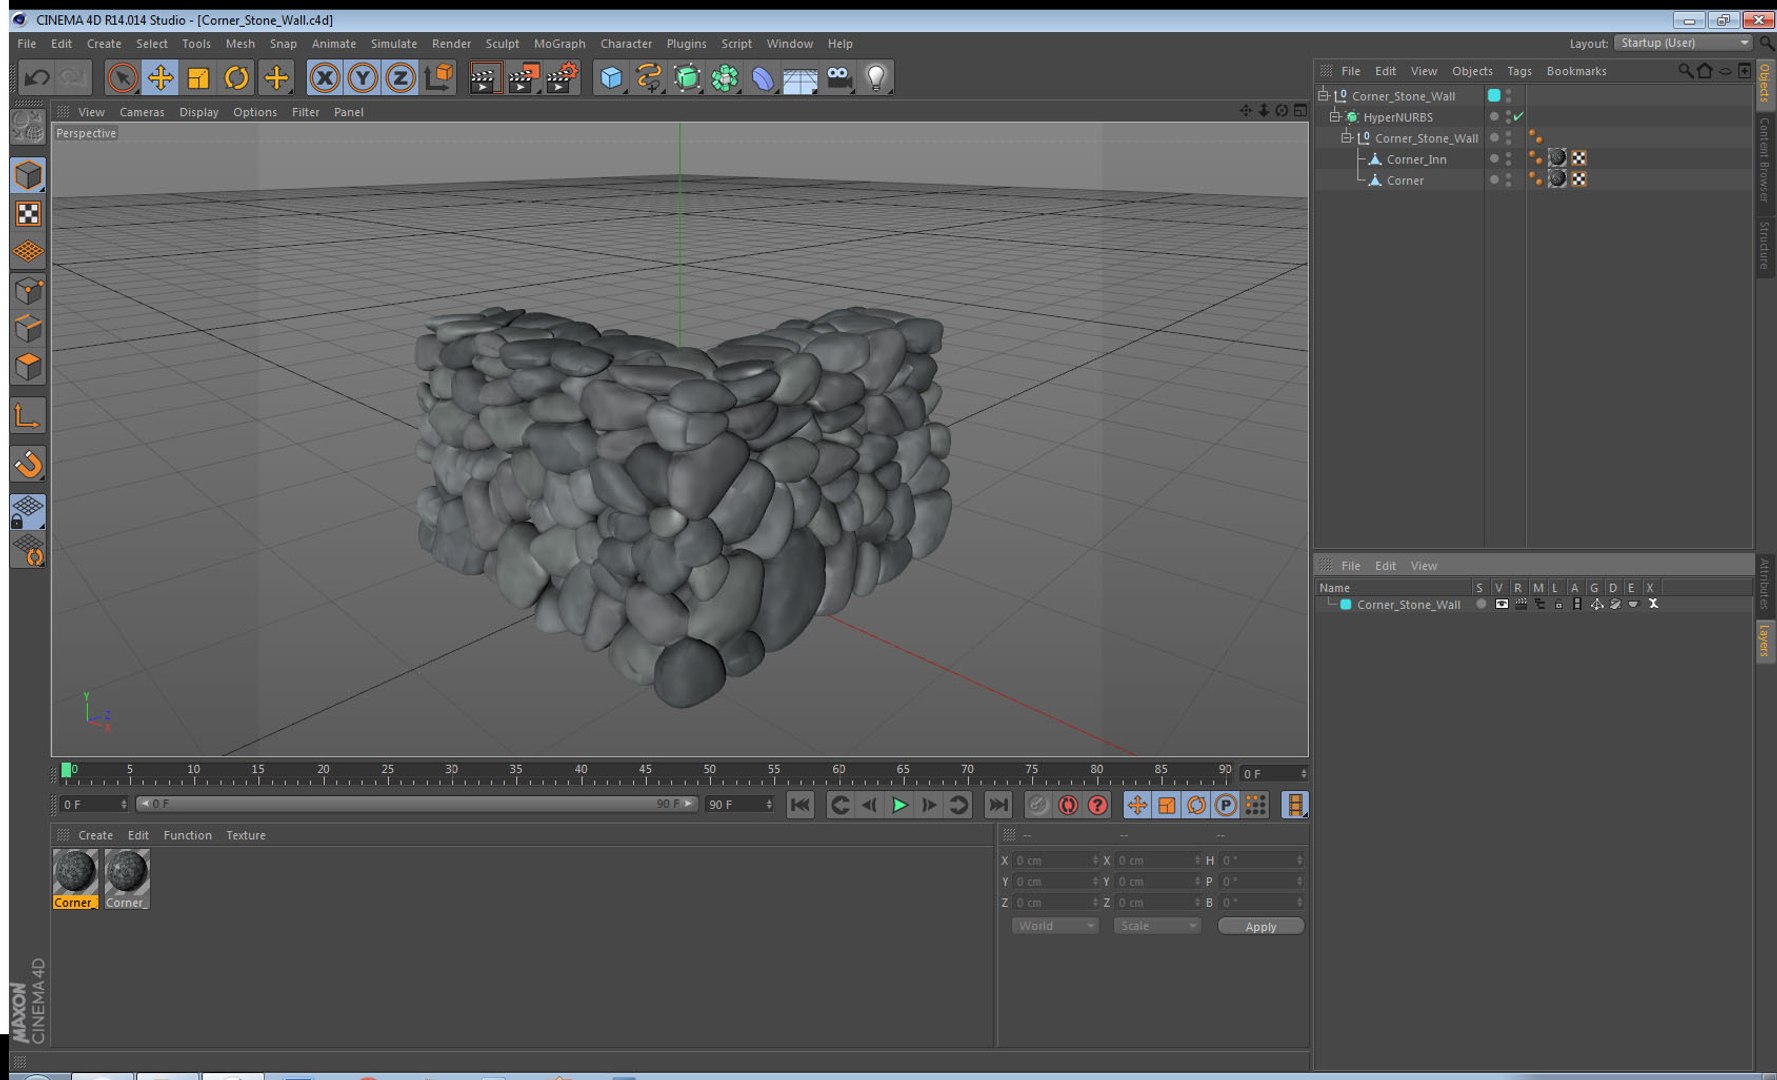Open the Layout Startup dropdown

[1684, 43]
